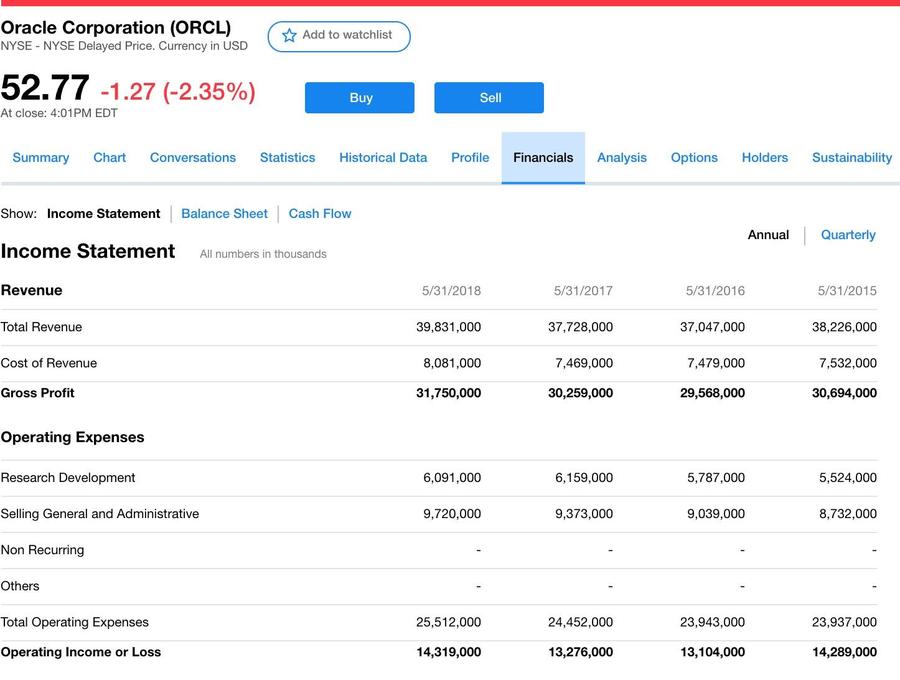
Task: Select the Operating Income or Loss label
Action: [x=81, y=652]
